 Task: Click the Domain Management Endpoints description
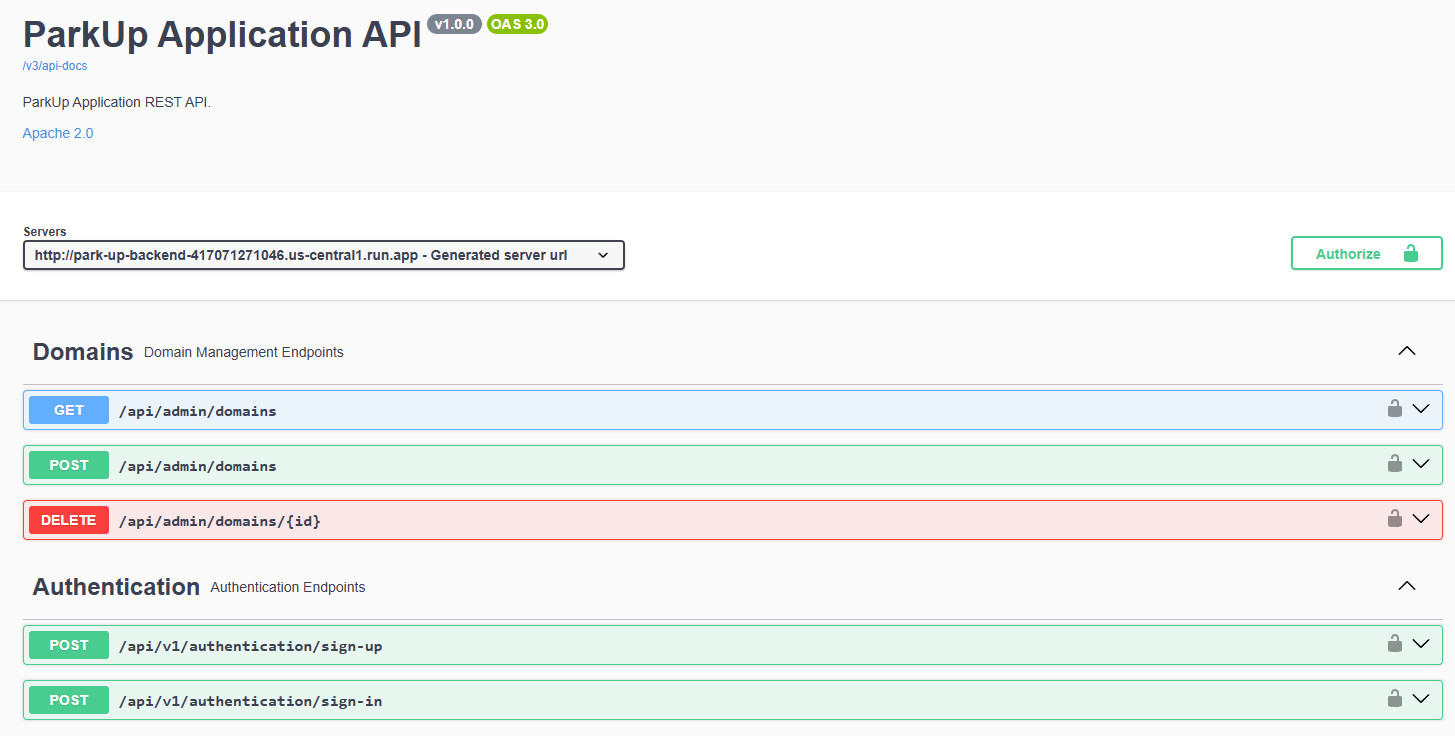click(244, 352)
